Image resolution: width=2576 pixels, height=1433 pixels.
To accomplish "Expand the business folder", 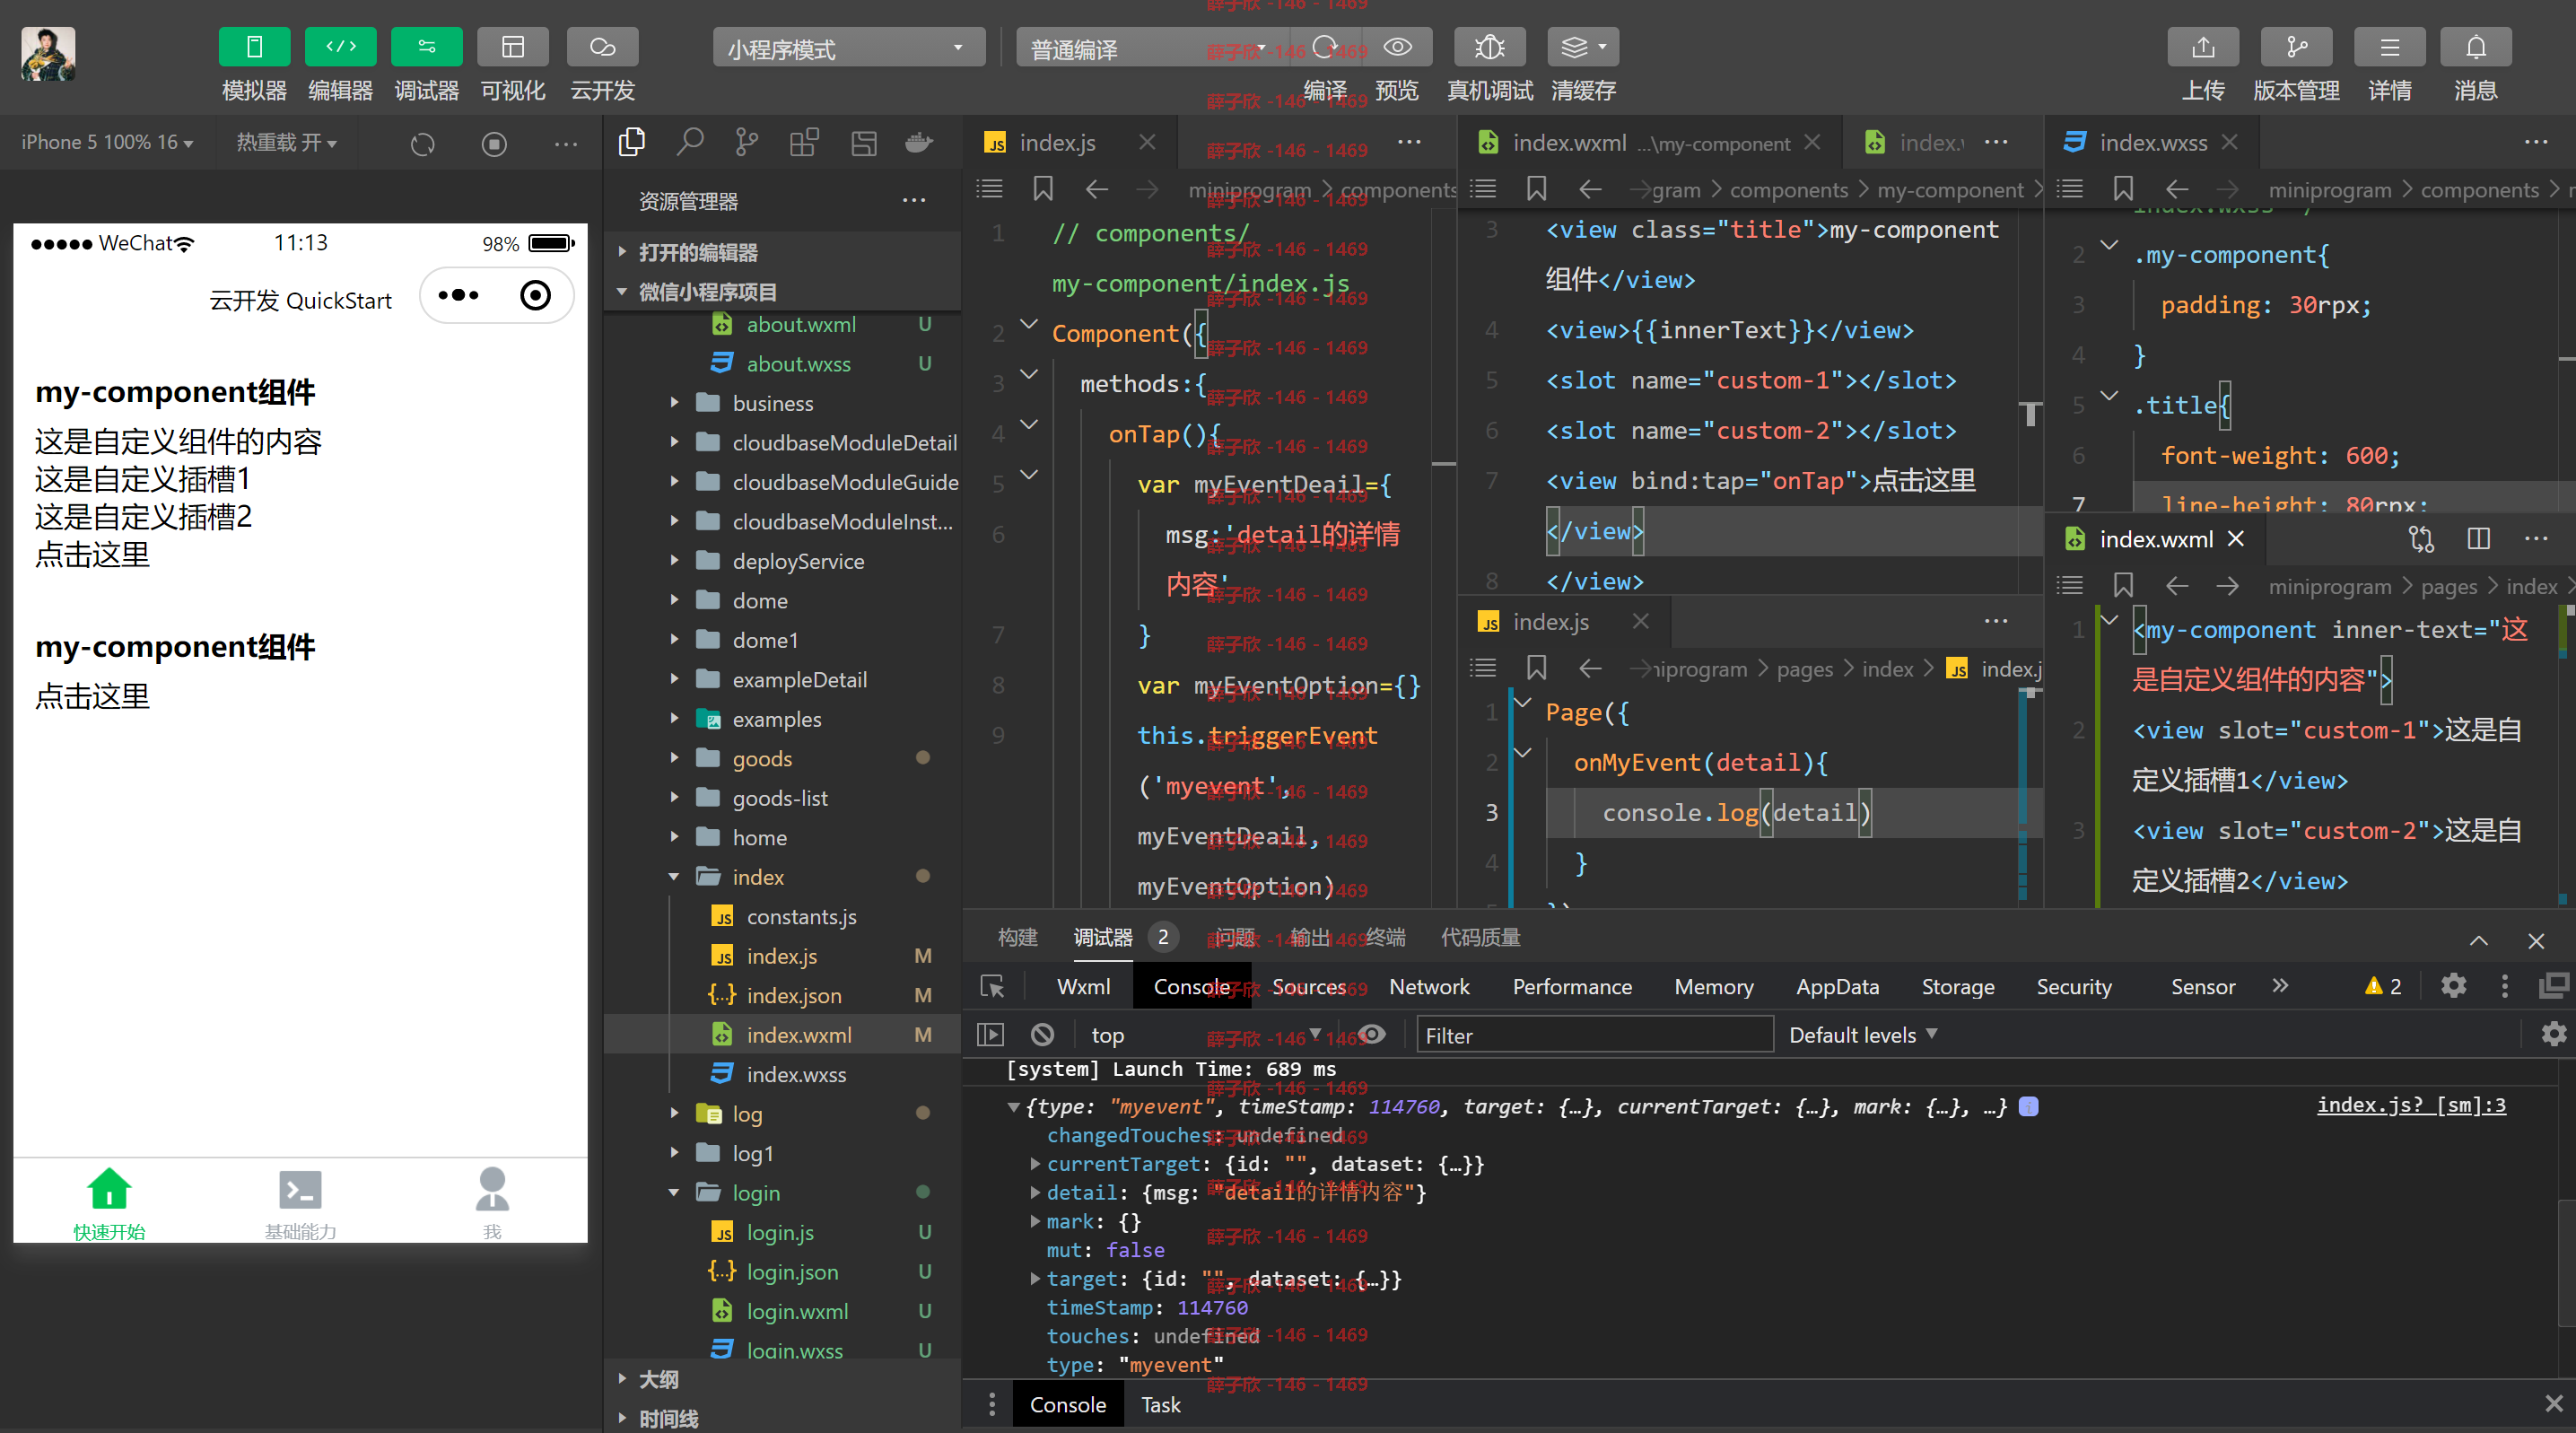I will pyautogui.click(x=782, y=403).
